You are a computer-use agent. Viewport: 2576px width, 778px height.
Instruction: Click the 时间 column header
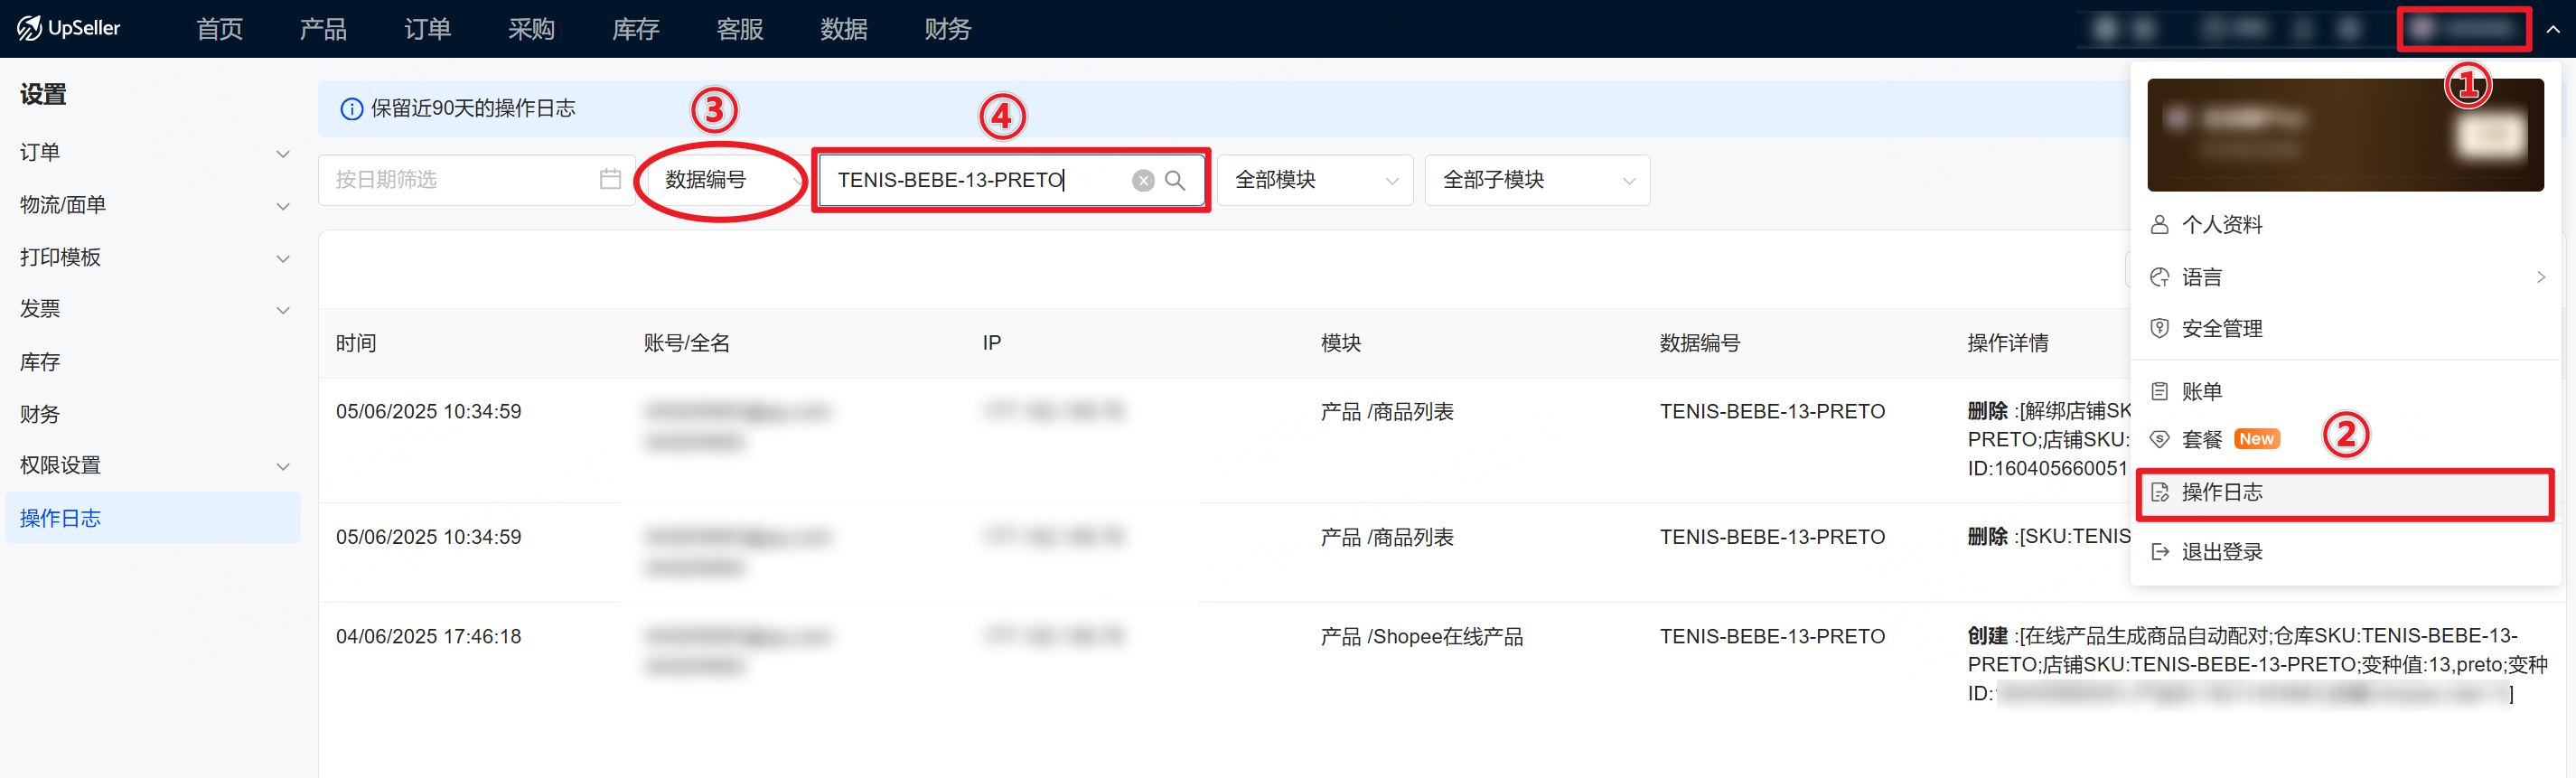356,343
